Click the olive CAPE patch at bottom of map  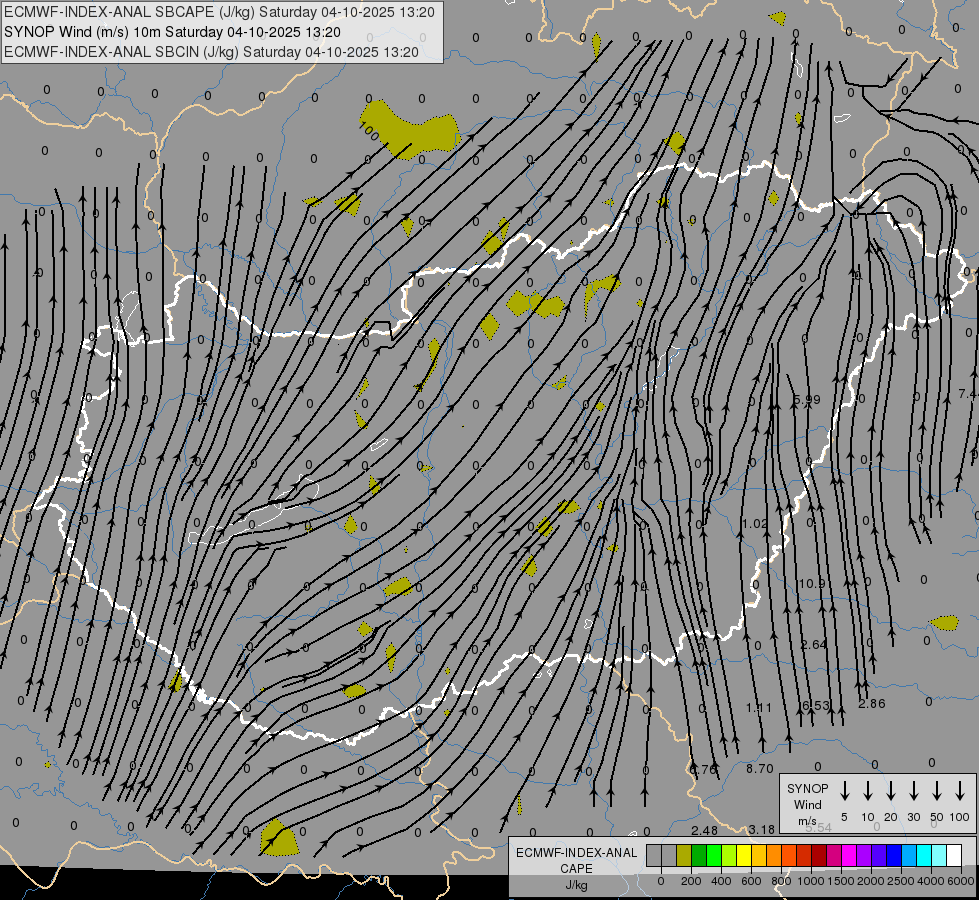pos(278,839)
